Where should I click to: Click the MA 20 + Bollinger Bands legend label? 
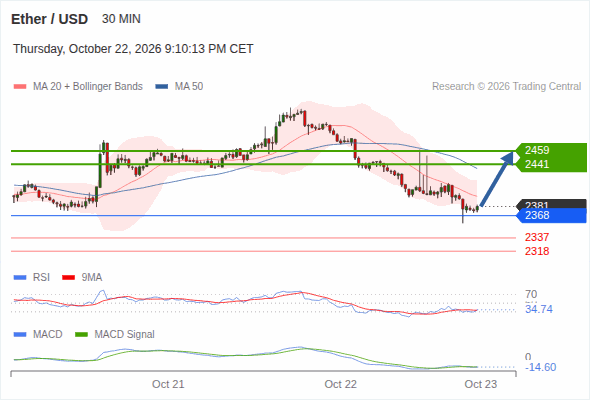(x=88, y=87)
